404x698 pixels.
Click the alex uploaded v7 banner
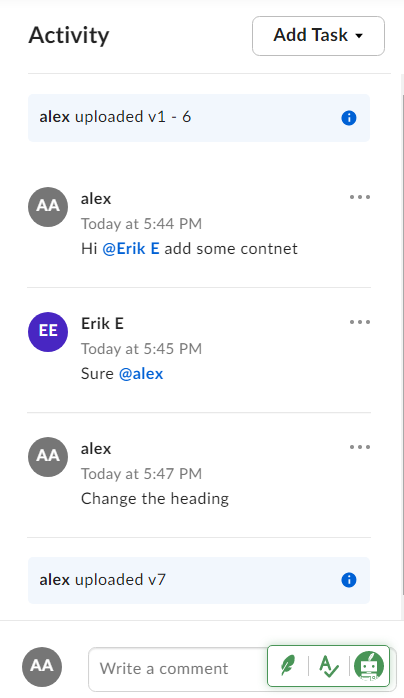[x=199, y=580]
